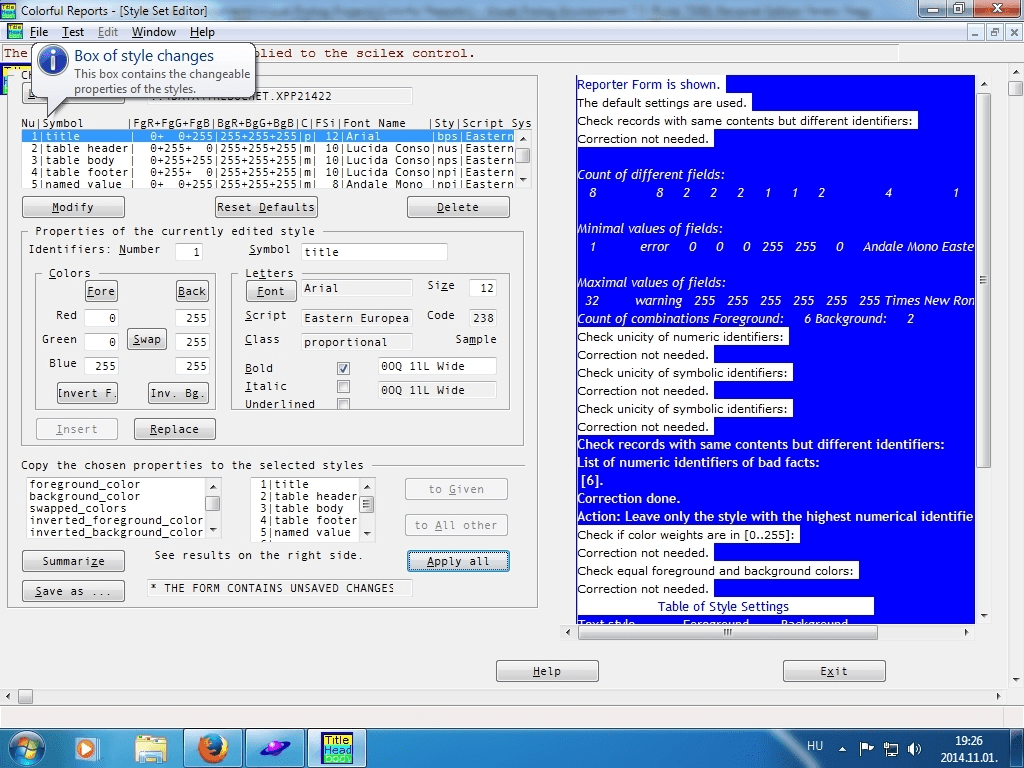Click the identifier Number field
This screenshot has height=768, width=1024.
coord(188,252)
